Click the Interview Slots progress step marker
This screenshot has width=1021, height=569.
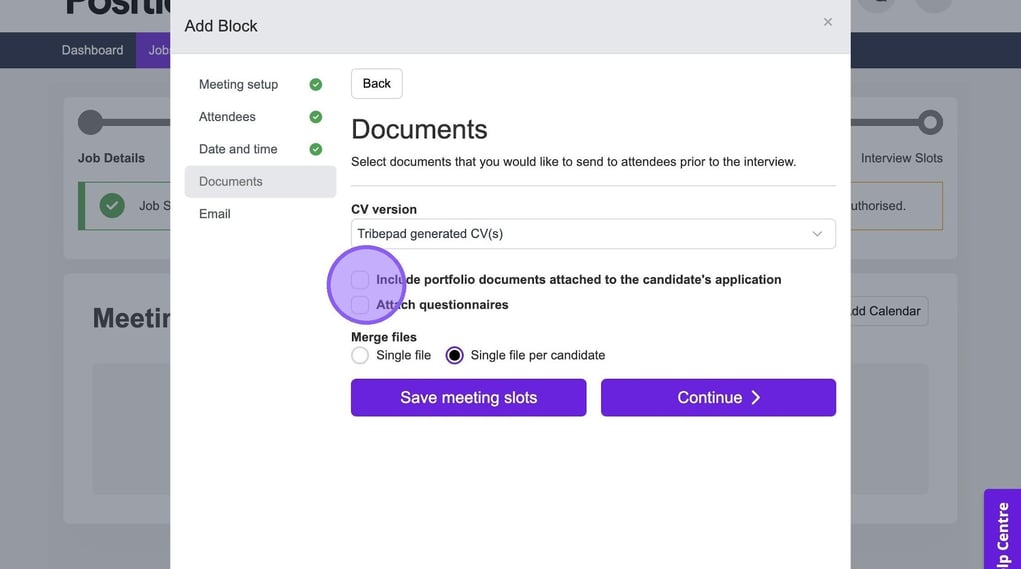point(930,122)
